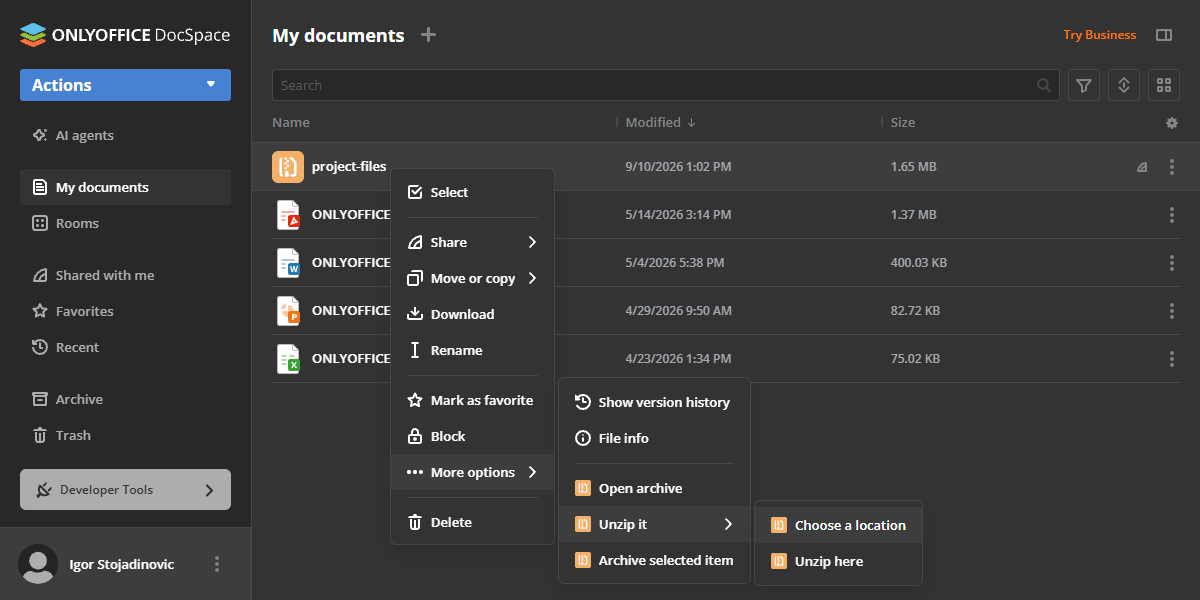
Task: Open File info from submenu
Action: (x=654, y=438)
